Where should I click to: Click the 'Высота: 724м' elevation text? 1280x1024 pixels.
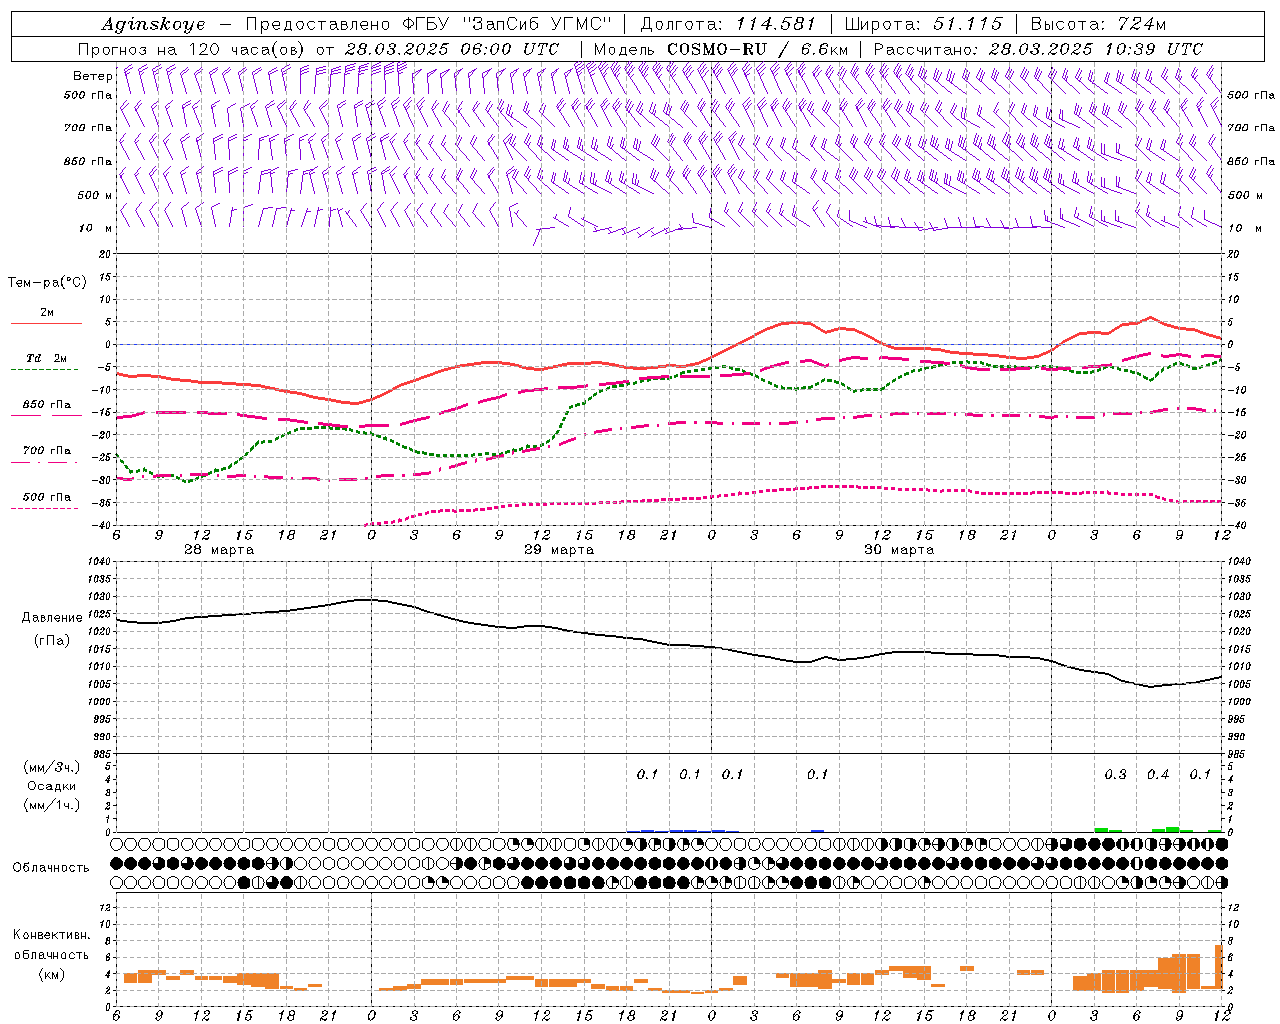click(x=1098, y=25)
